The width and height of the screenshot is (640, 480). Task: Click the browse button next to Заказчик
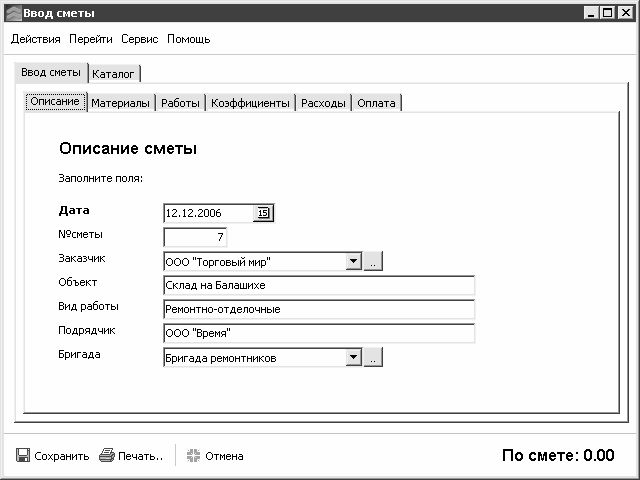click(373, 261)
